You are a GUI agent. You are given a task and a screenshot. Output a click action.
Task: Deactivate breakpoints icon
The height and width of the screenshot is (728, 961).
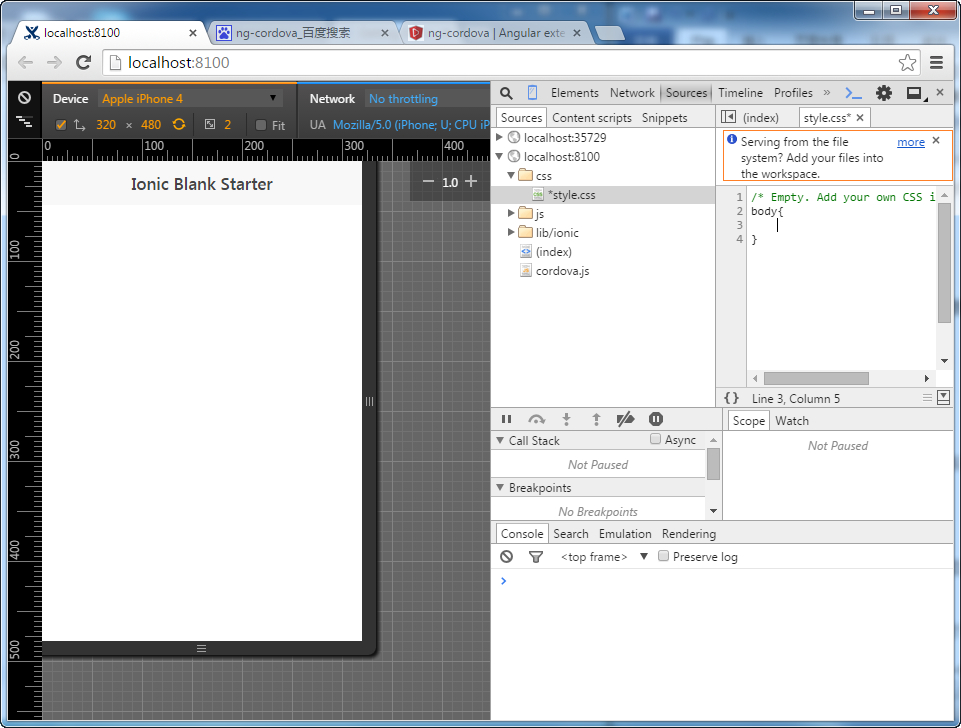[625, 419]
